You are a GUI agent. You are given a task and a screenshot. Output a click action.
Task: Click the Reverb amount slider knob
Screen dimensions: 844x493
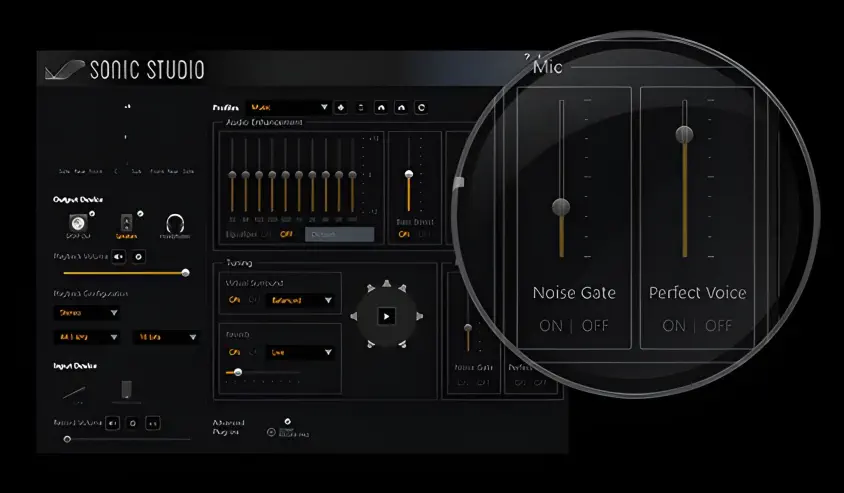[238, 372]
